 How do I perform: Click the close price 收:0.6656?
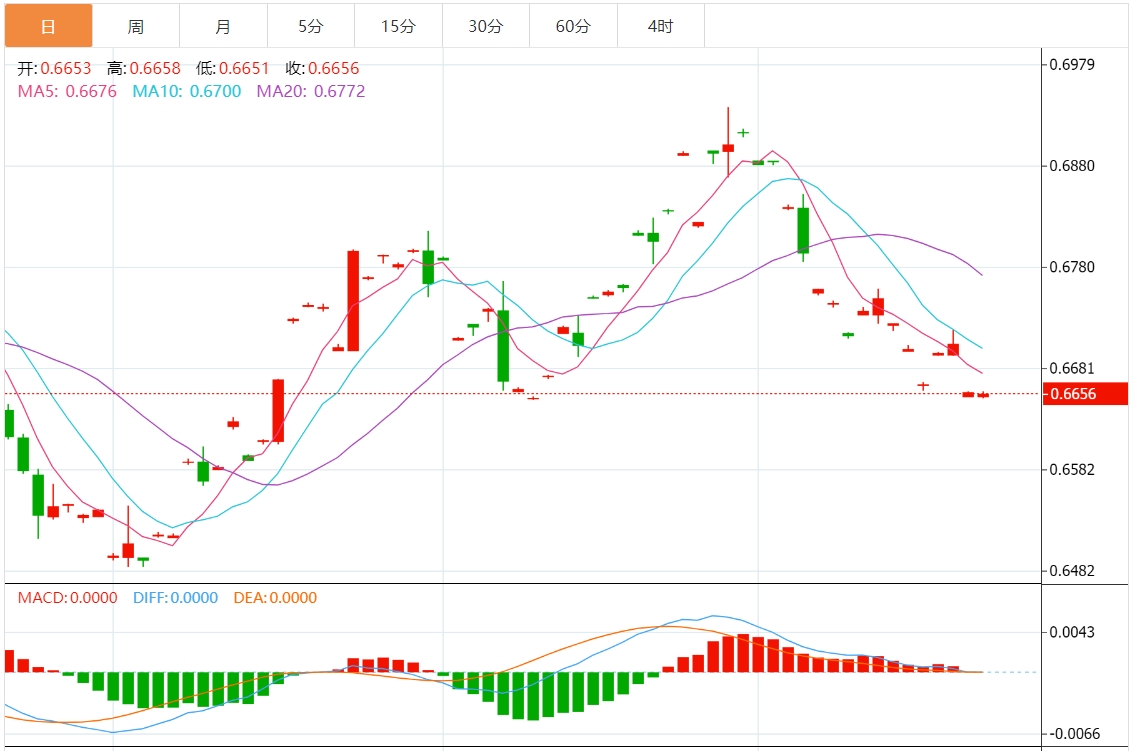[322, 68]
